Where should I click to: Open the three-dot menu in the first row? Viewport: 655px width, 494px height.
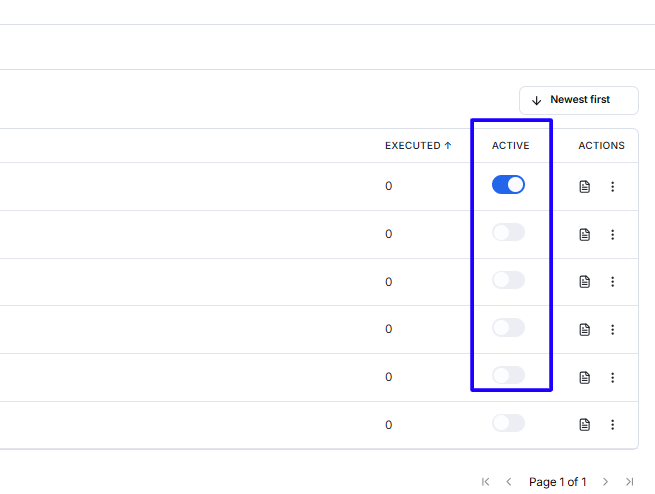point(612,187)
